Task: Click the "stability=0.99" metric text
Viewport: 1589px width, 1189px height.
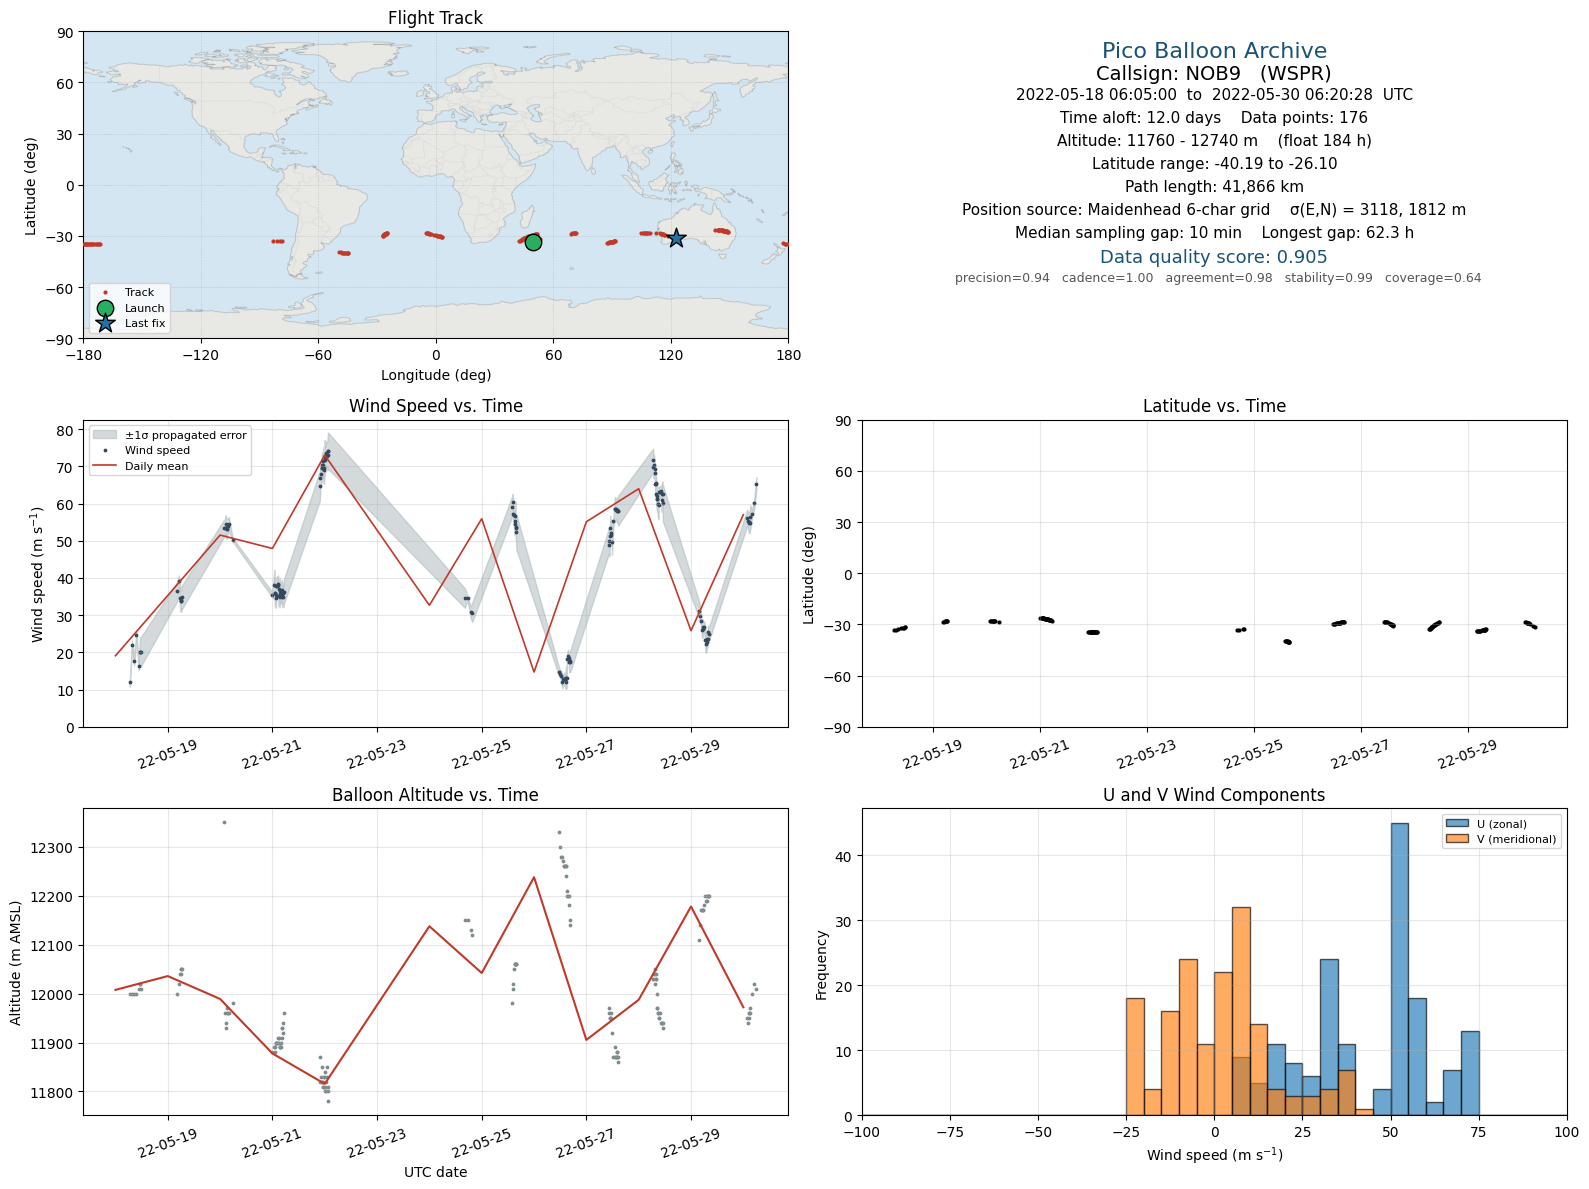Action: pos(1329,278)
